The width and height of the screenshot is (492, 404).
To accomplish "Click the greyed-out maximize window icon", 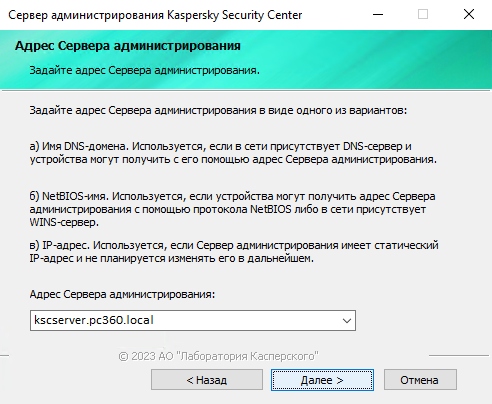I will [423, 14].
